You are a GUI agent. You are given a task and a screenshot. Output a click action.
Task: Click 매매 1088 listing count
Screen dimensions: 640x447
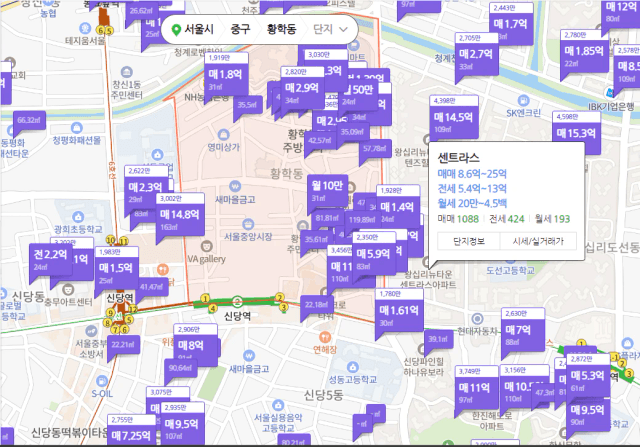pyautogui.click(x=458, y=219)
